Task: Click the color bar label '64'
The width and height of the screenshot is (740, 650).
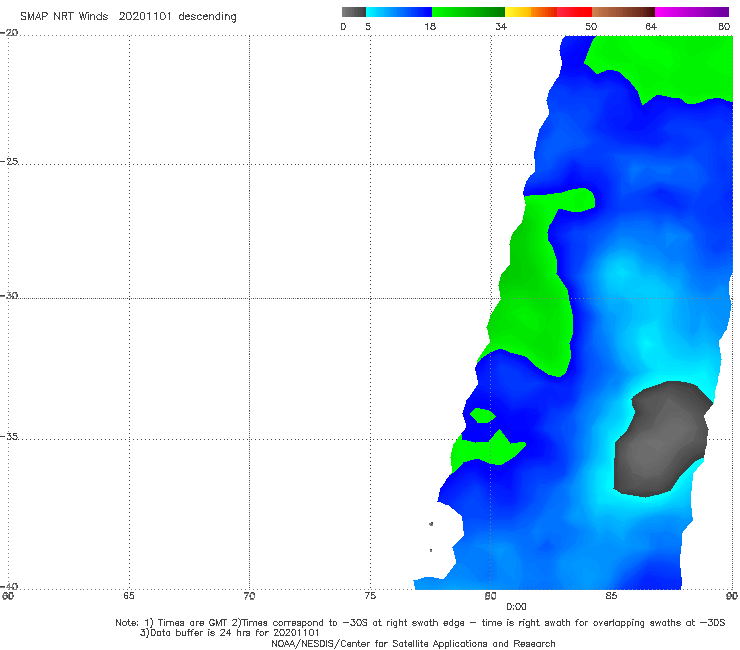Action: (651, 27)
